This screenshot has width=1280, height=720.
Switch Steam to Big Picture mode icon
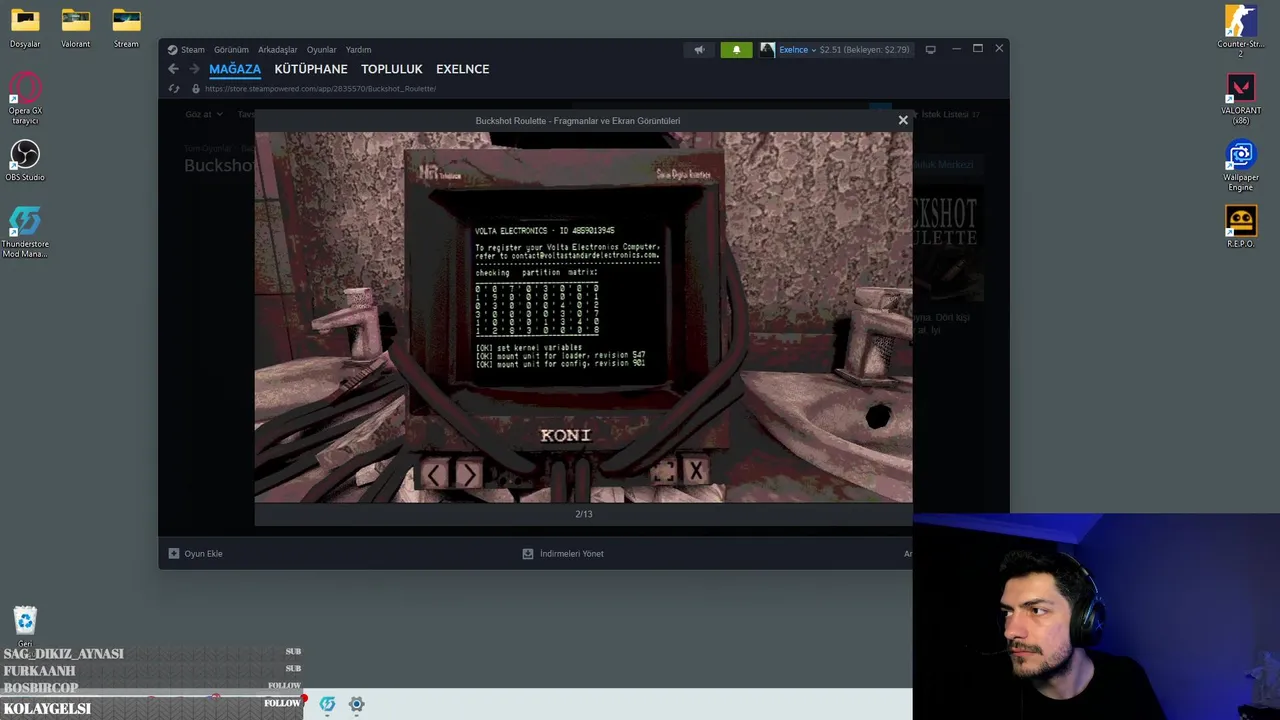930,49
